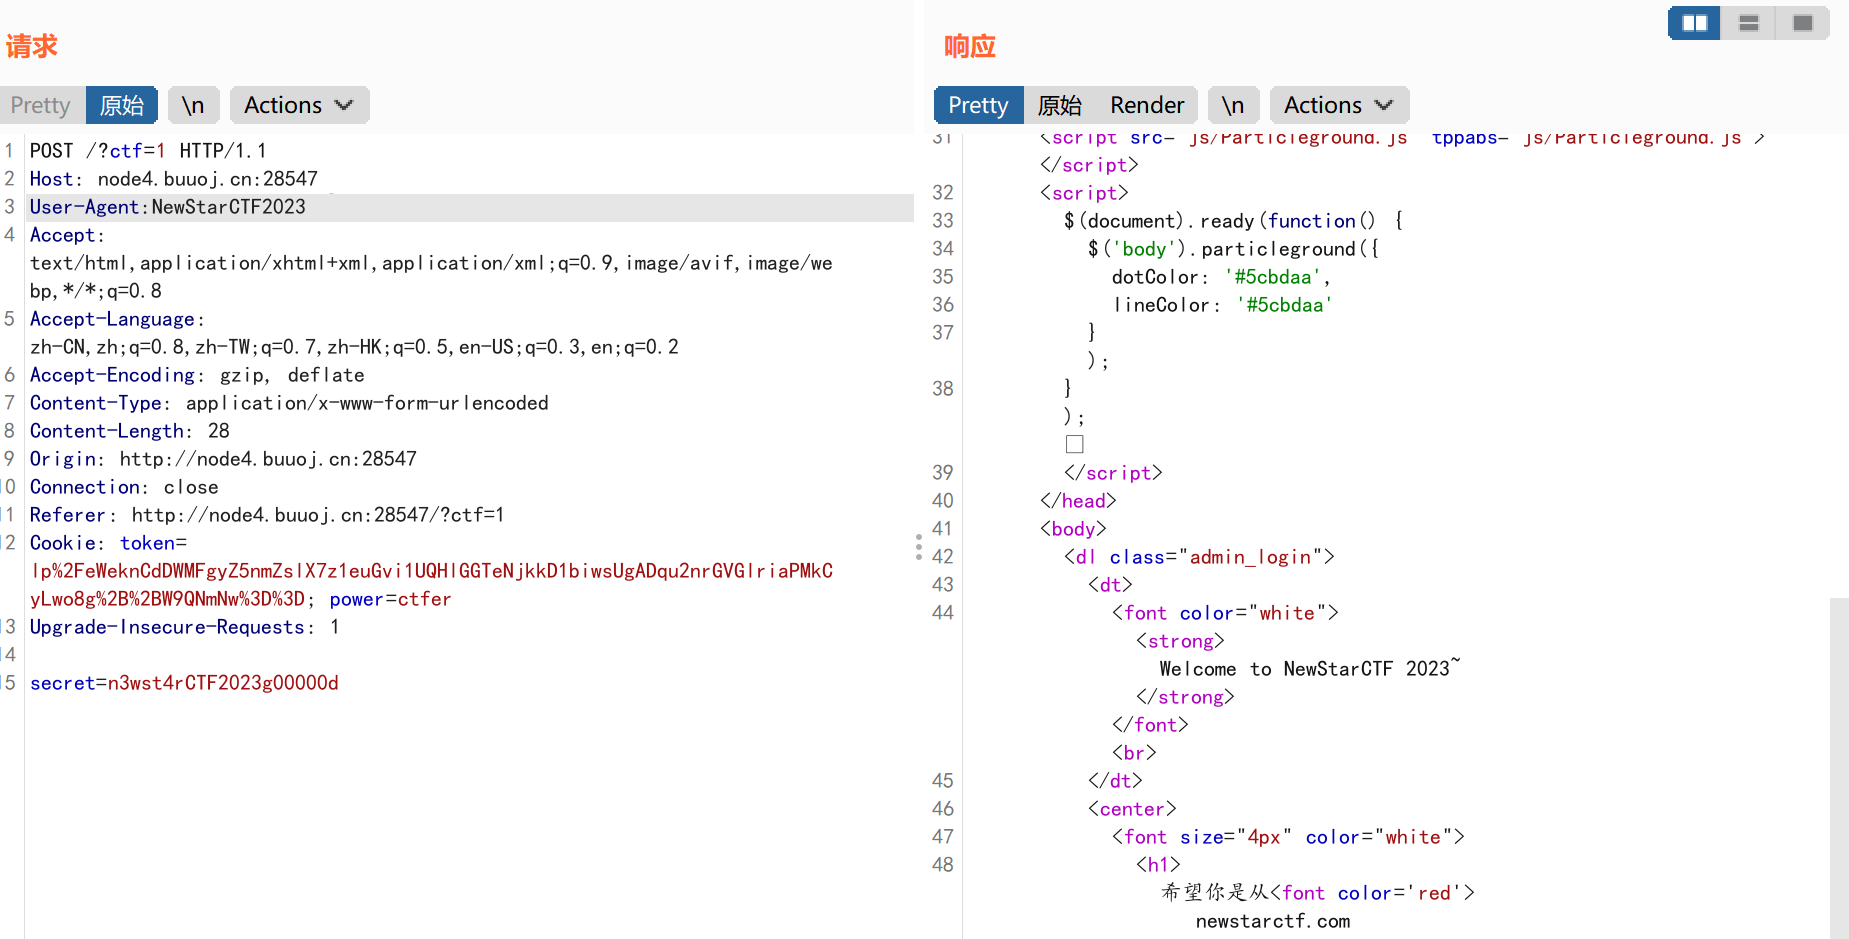Click the panel divider drag handle dots
Screen dimensions: 1849x939
pyautogui.click(x=918, y=546)
